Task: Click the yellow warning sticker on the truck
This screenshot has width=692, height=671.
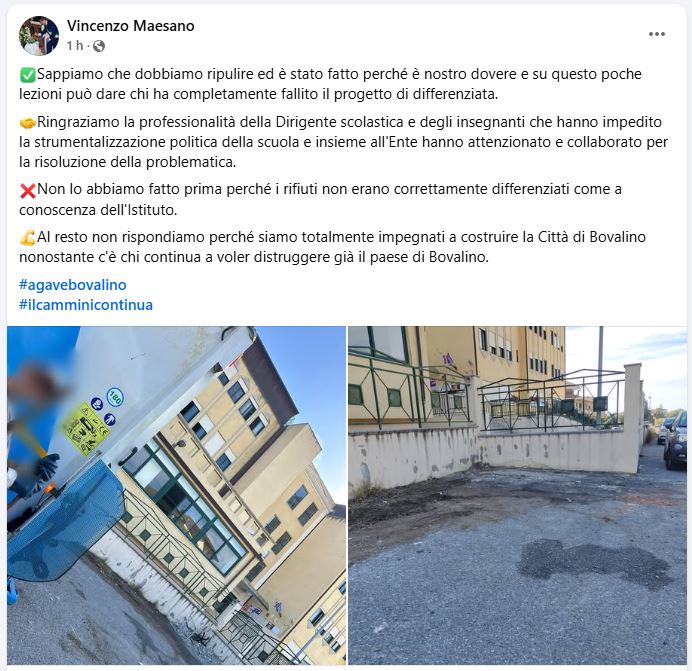Action: point(85,429)
